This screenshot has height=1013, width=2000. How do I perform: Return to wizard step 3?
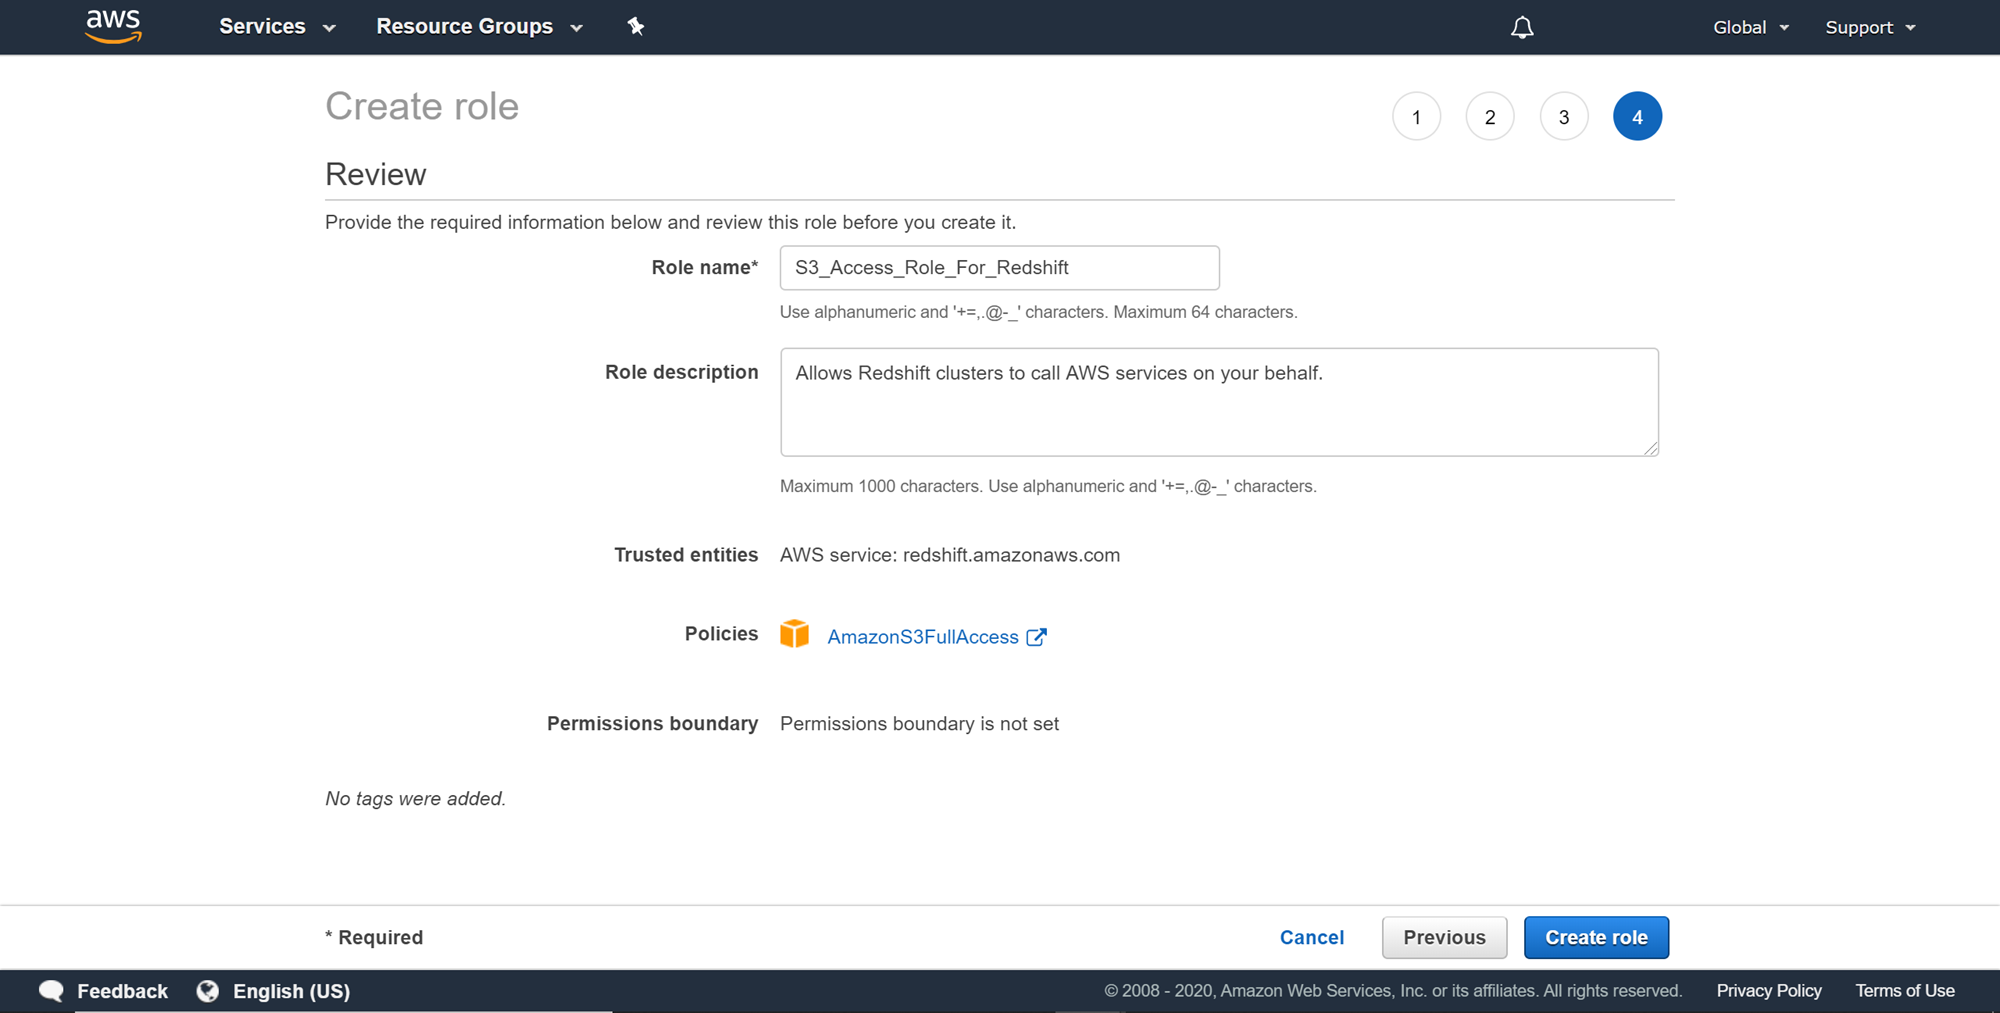(x=1563, y=117)
